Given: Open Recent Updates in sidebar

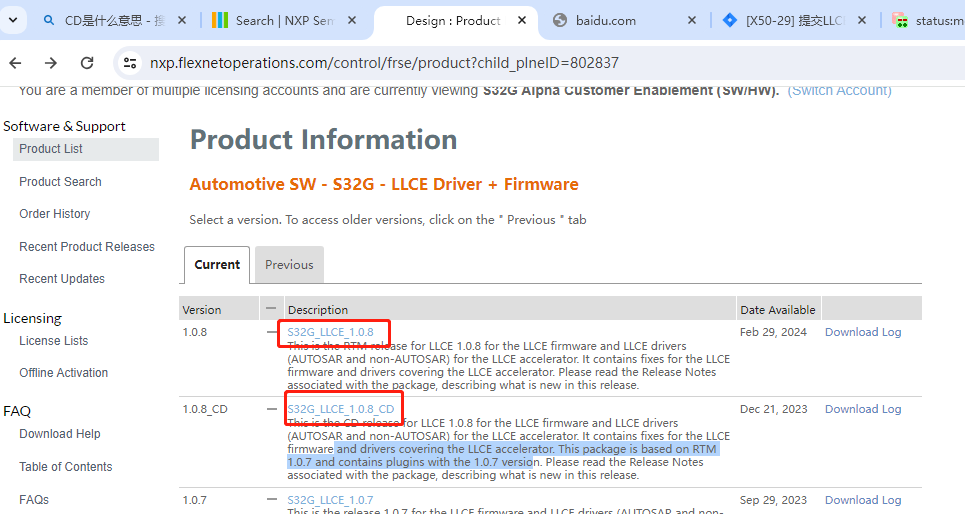Looking at the screenshot, I should click(x=62, y=279).
